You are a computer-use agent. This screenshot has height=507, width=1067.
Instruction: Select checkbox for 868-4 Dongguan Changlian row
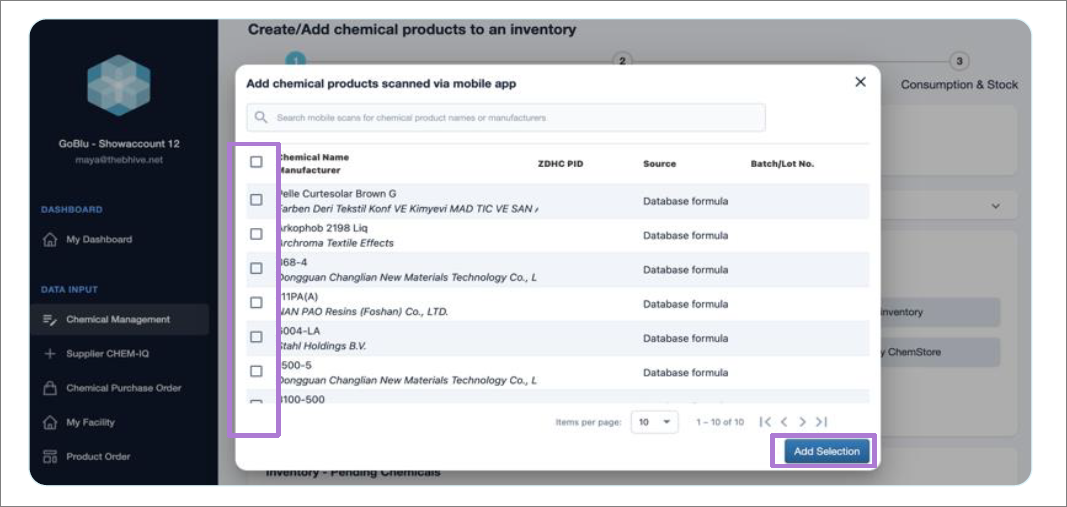click(x=257, y=269)
